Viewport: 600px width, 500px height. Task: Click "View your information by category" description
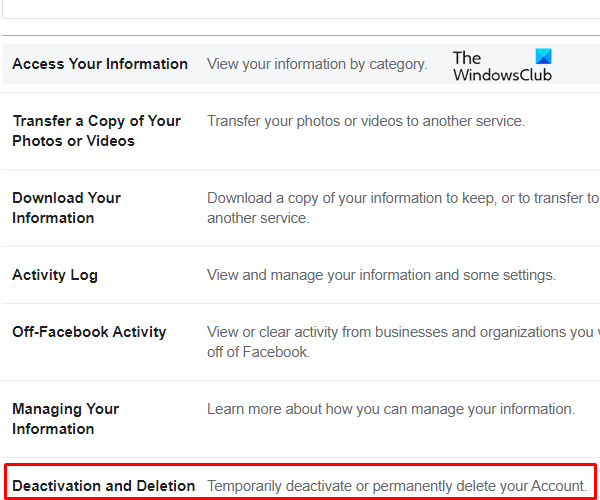317,64
